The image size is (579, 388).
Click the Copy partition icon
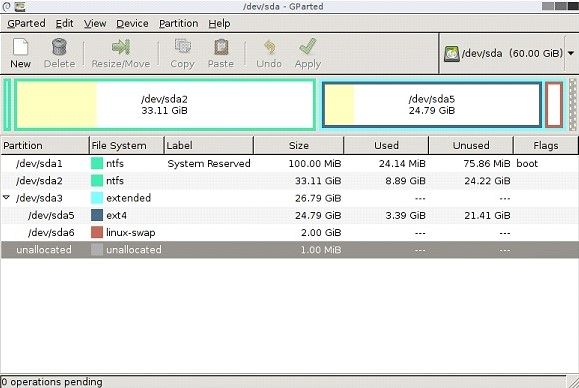(x=182, y=47)
